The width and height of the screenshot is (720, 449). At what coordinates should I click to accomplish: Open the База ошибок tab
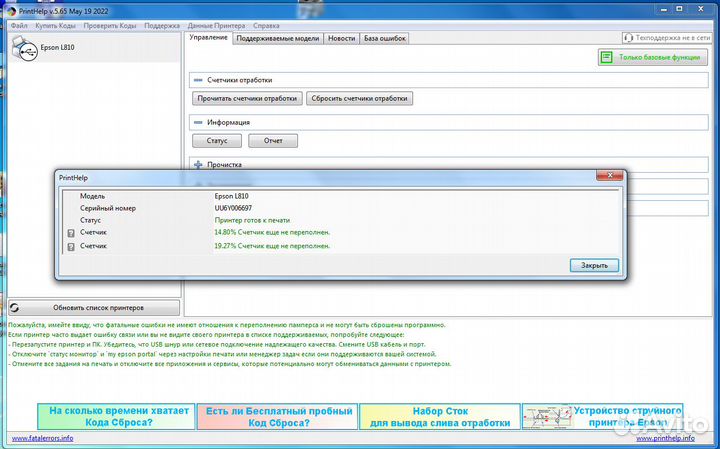coord(385,39)
